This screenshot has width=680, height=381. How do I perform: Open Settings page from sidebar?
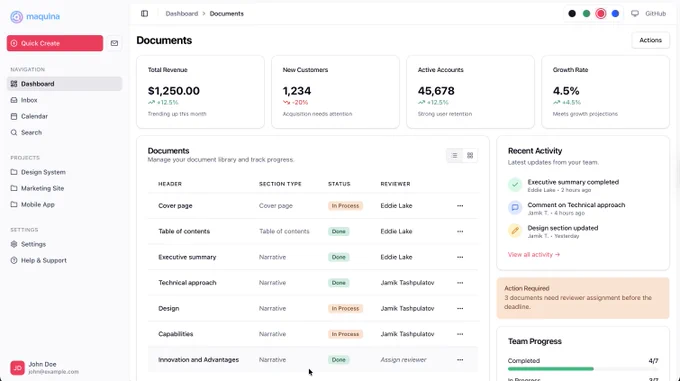[x=65, y=244]
